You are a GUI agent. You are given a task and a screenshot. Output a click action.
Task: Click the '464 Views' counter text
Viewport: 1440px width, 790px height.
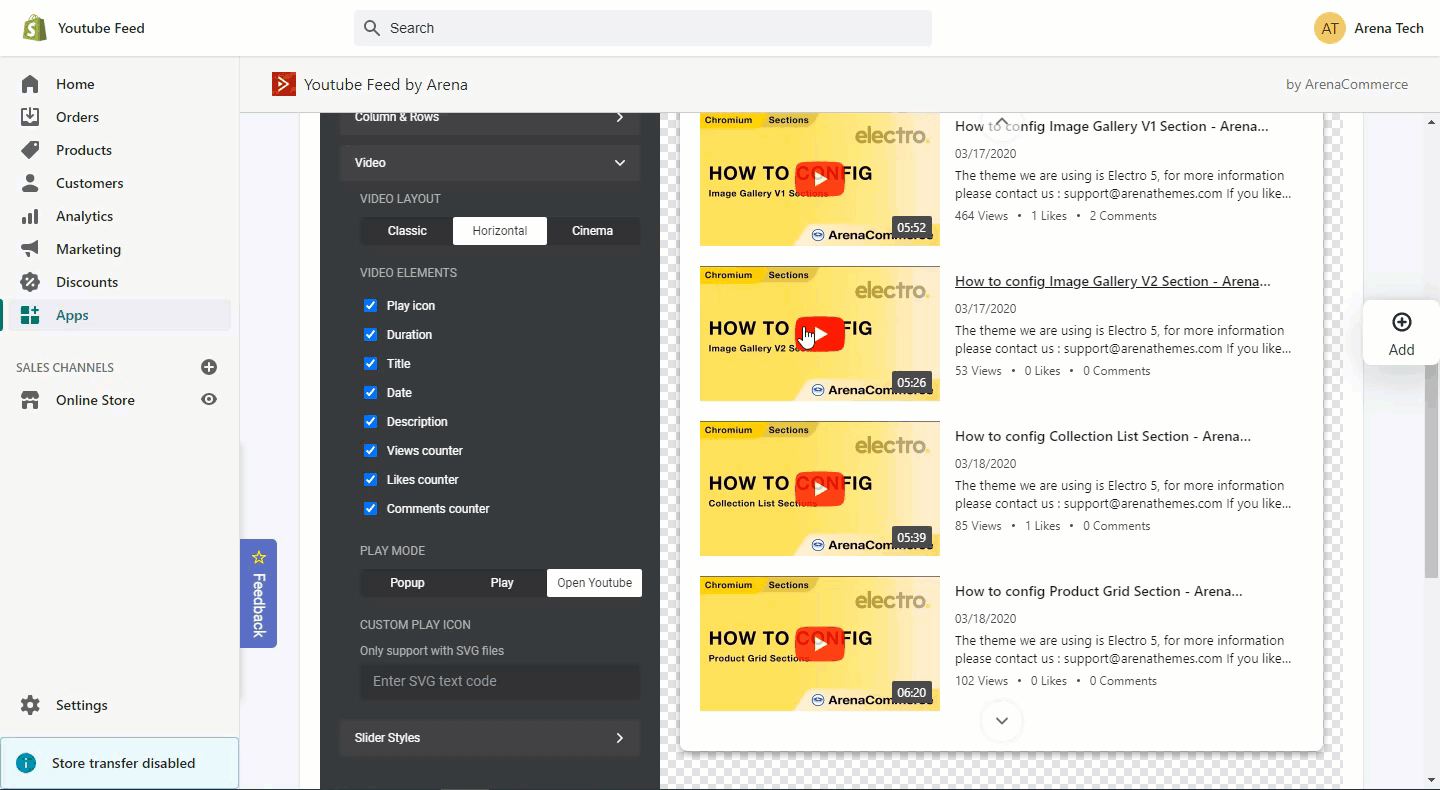(x=981, y=216)
